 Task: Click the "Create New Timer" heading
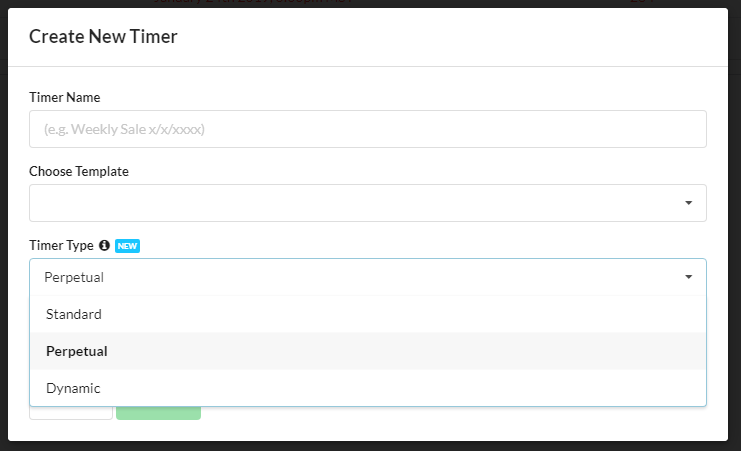(103, 37)
